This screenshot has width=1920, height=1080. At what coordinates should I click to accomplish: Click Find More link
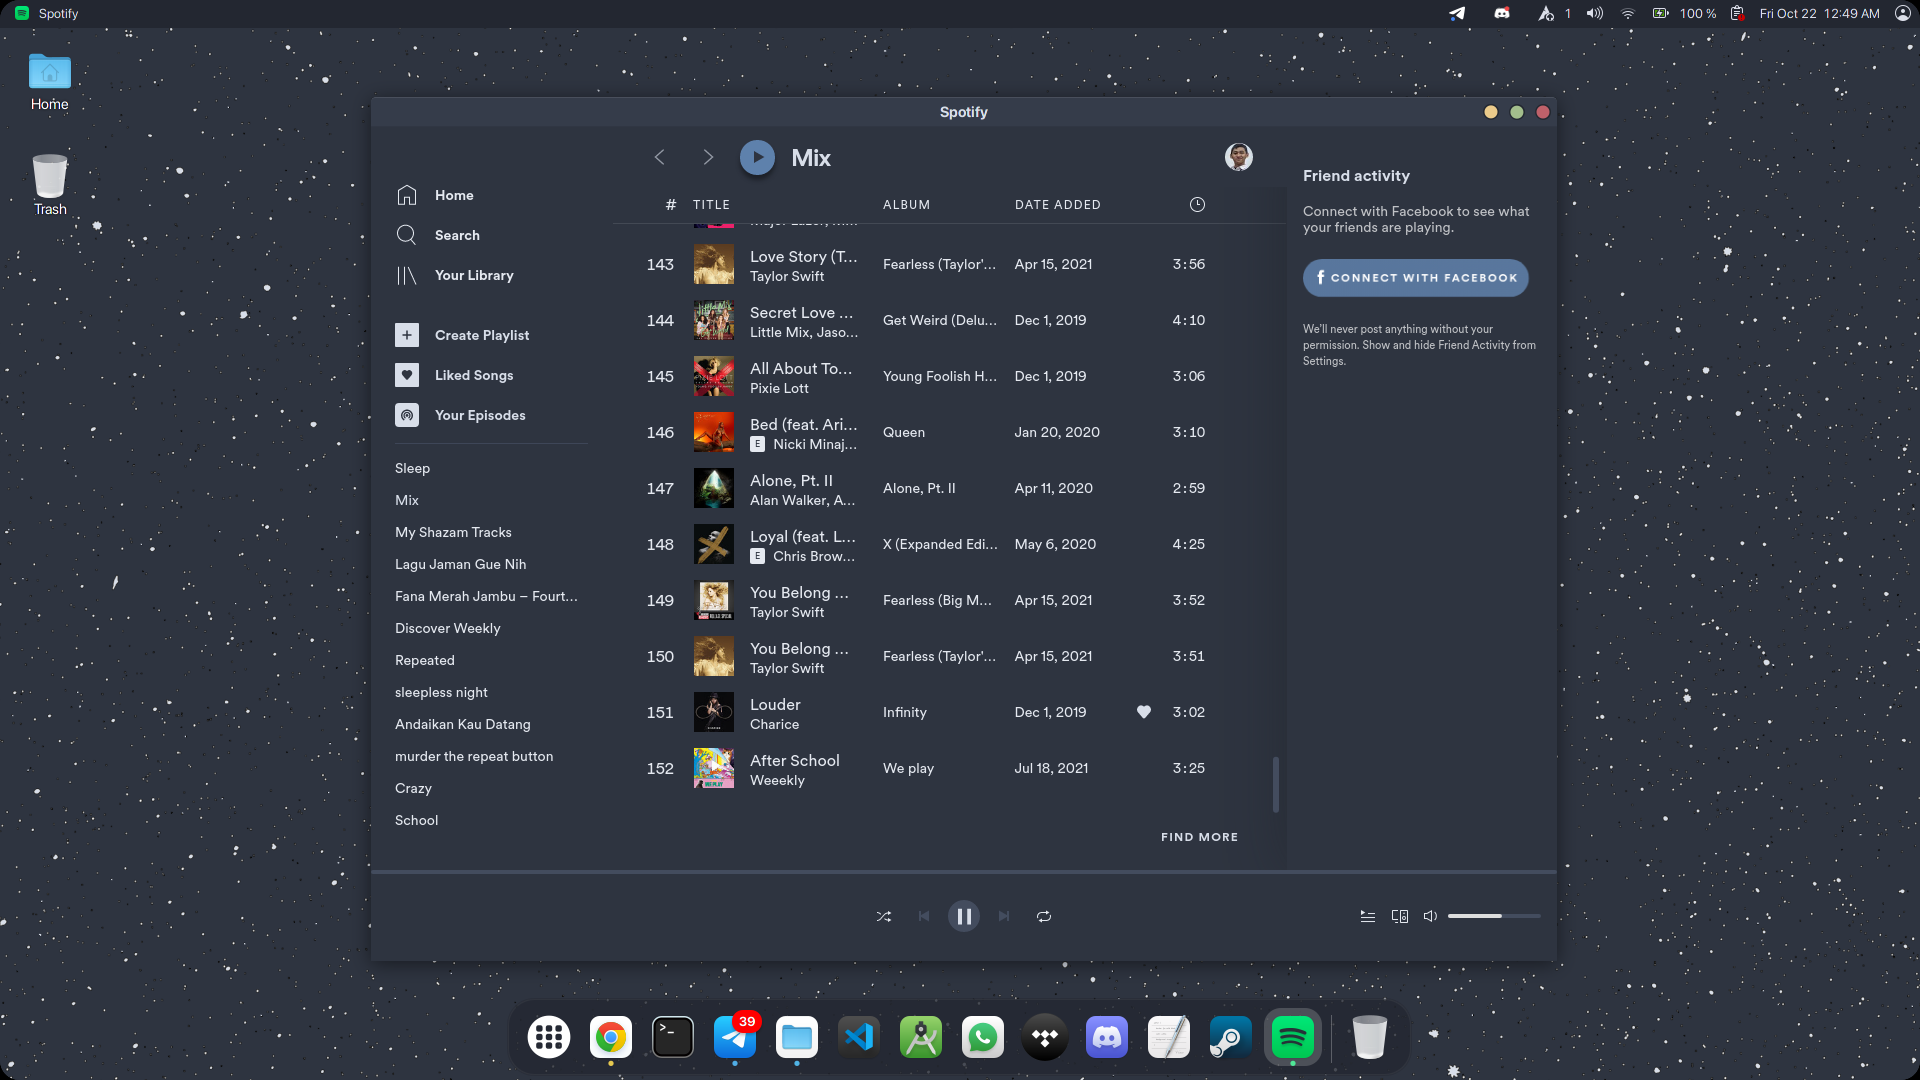(x=1199, y=837)
